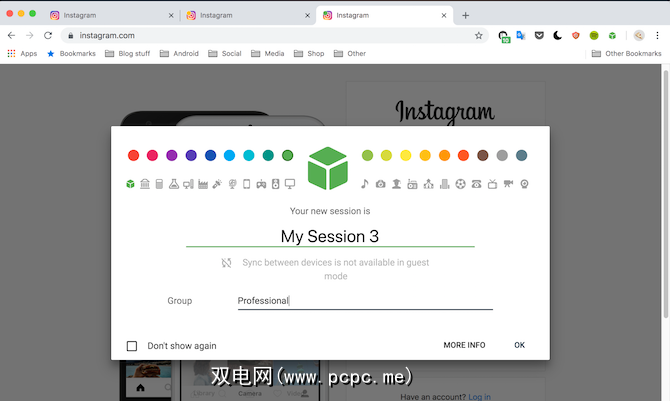Follow the Log in link

(x=479, y=397)
